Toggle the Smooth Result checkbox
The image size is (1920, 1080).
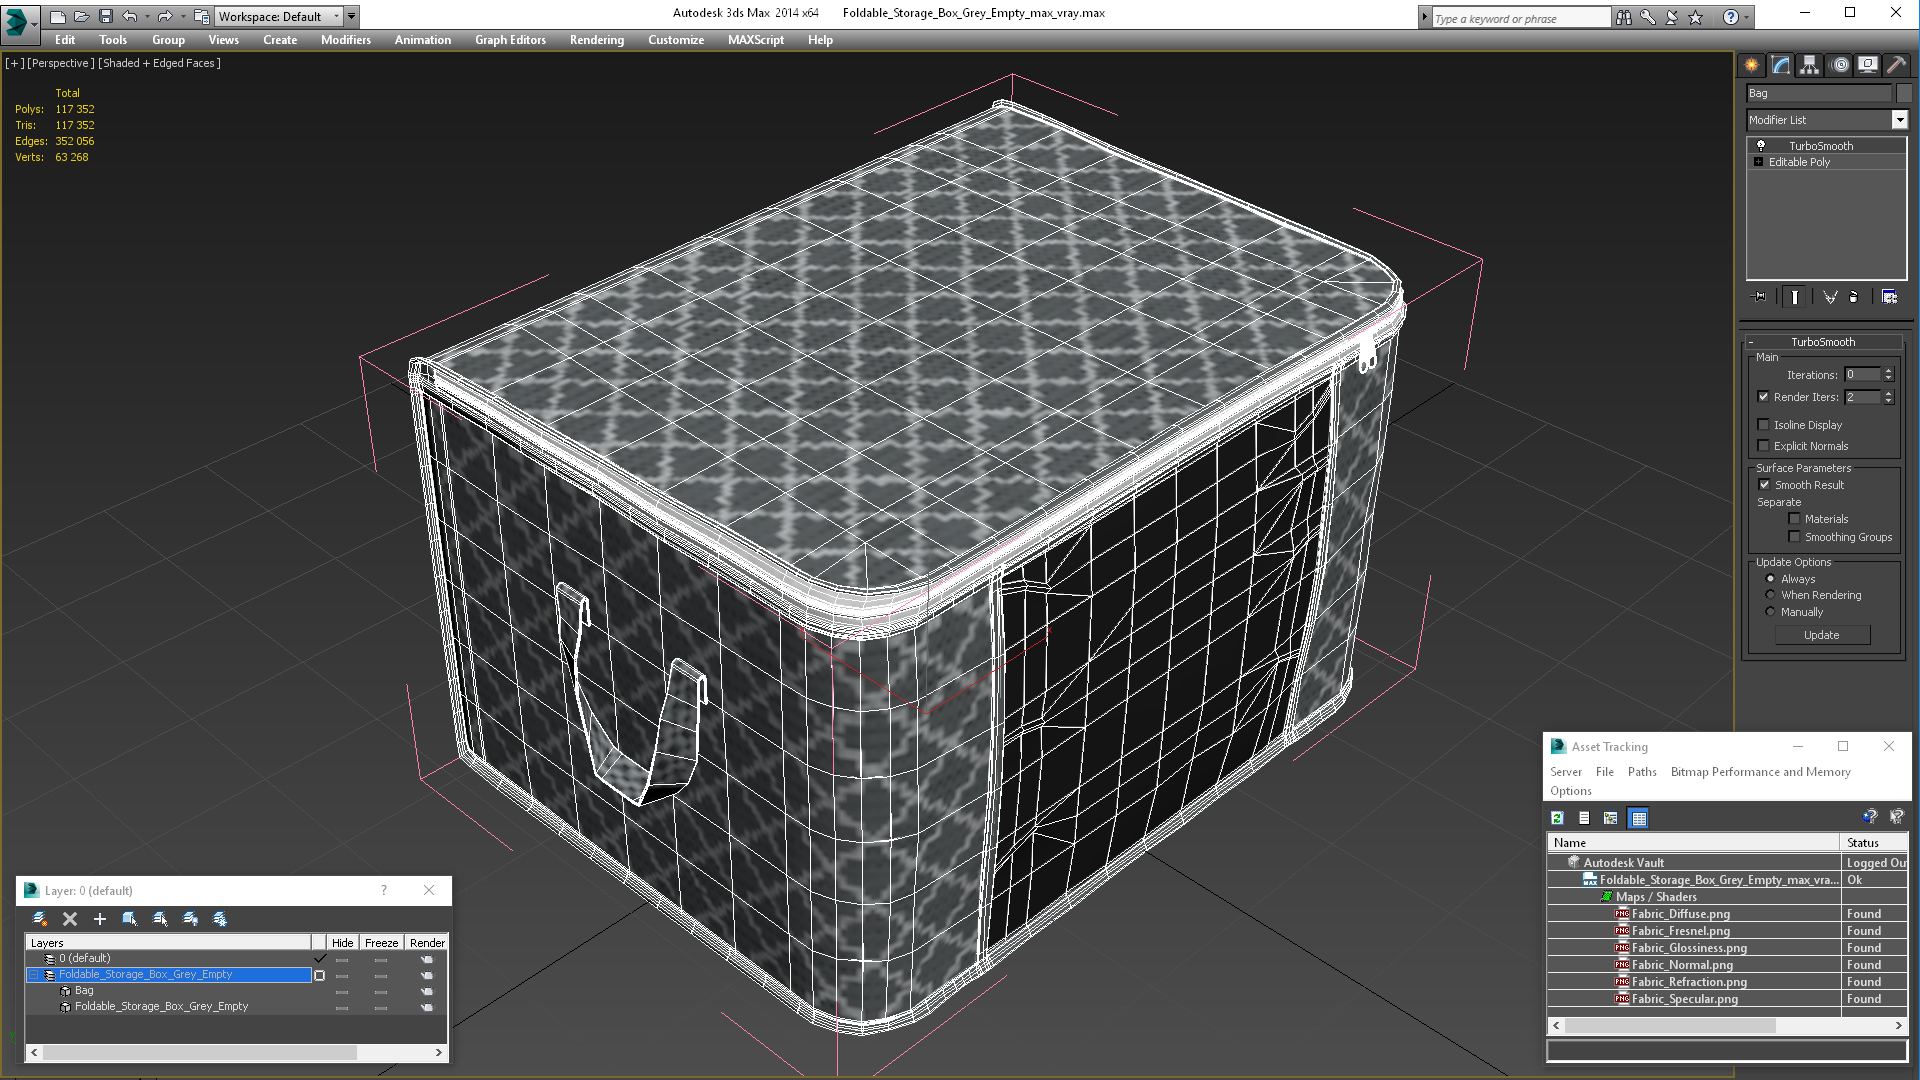coord(1764,485)
